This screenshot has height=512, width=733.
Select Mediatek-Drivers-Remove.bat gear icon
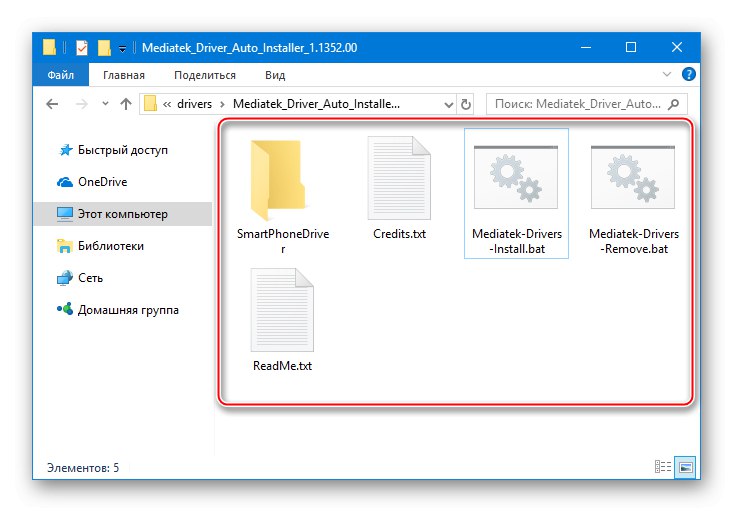tap(632, 177)
